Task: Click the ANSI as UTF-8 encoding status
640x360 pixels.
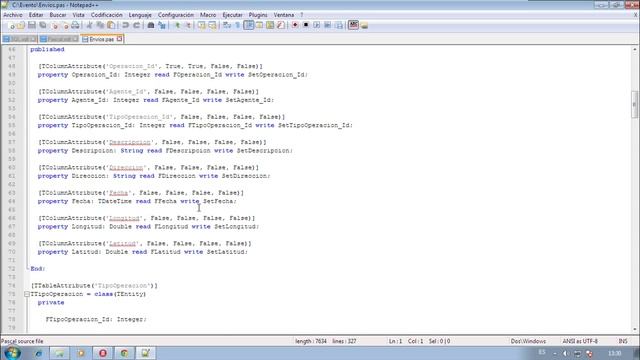Action: point(580,341)
